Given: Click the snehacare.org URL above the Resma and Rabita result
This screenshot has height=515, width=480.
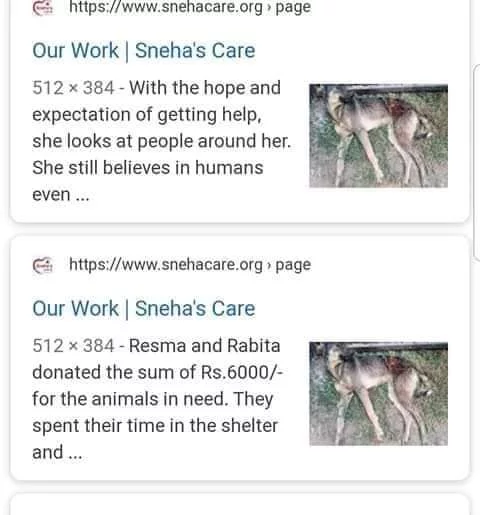Looking at the screenshot, I should pyautogui.click(x=166, y=265).
